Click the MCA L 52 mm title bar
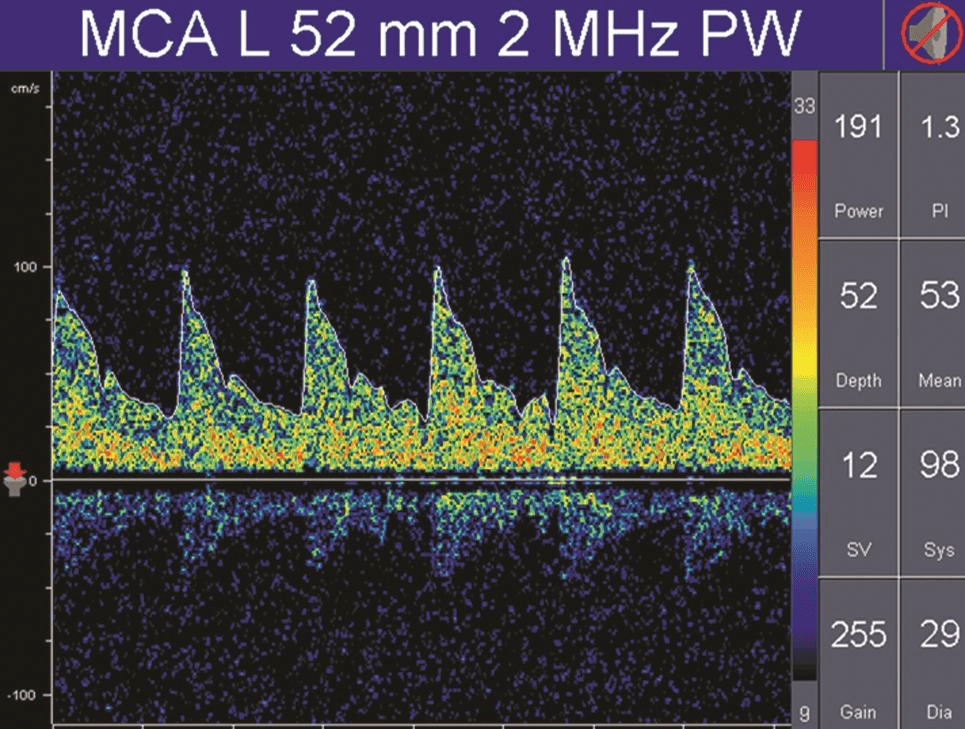Screen dimensions: 965x729 tap(440, 35)
